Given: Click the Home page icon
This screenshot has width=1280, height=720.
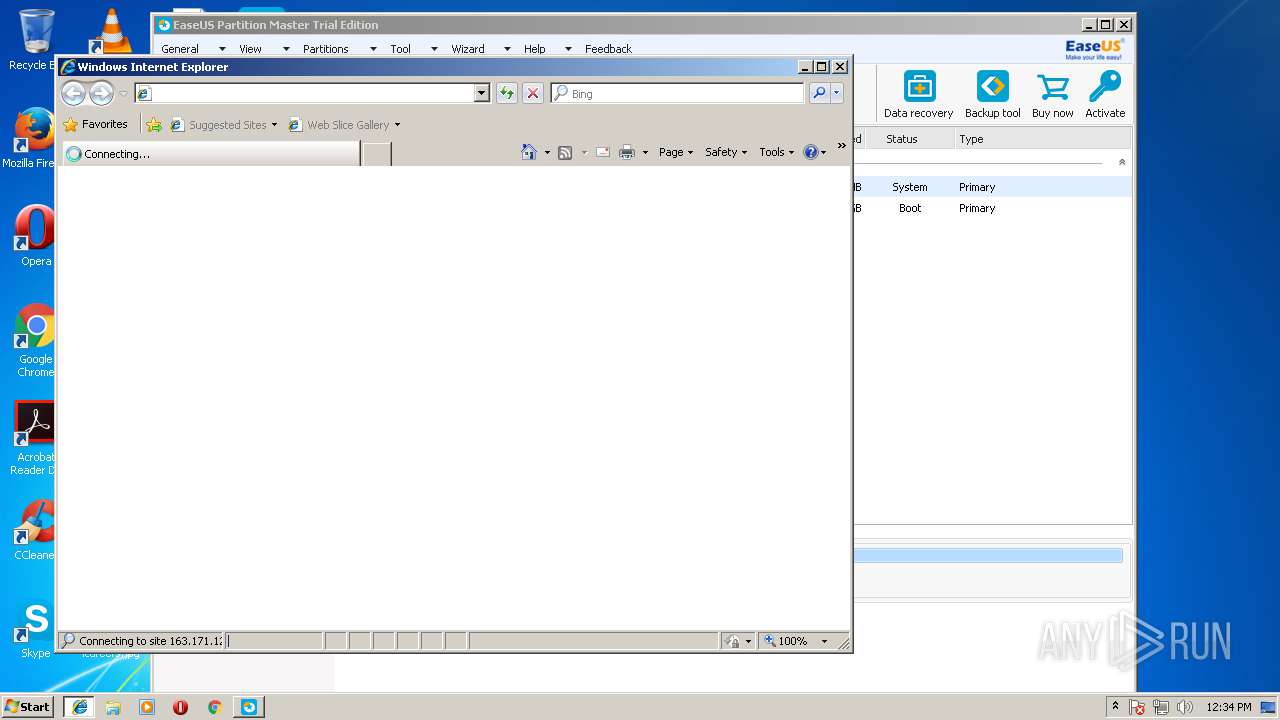Looking at the screenshot, I should click(x=529, y=152).
